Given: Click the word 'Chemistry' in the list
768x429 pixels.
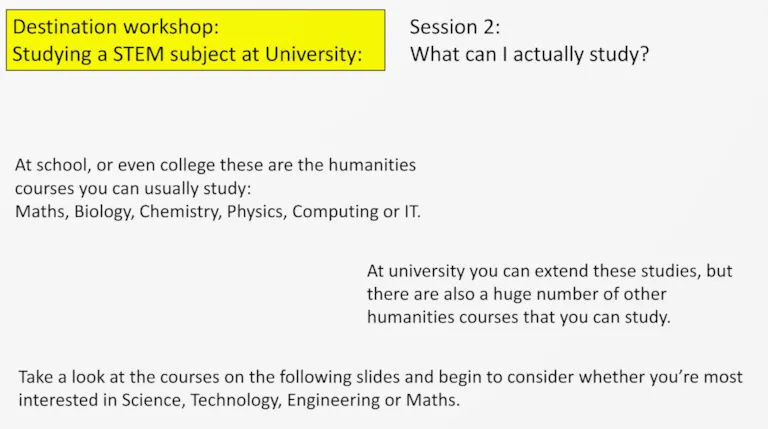Looking at the screenshot, I should pyautogui.click(x=180, y=212).
